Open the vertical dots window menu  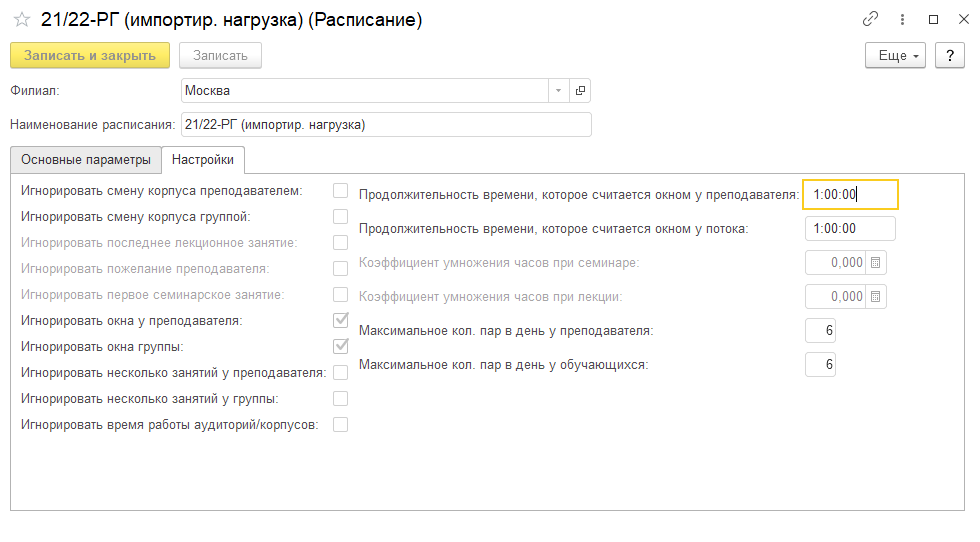click(902, 19)
